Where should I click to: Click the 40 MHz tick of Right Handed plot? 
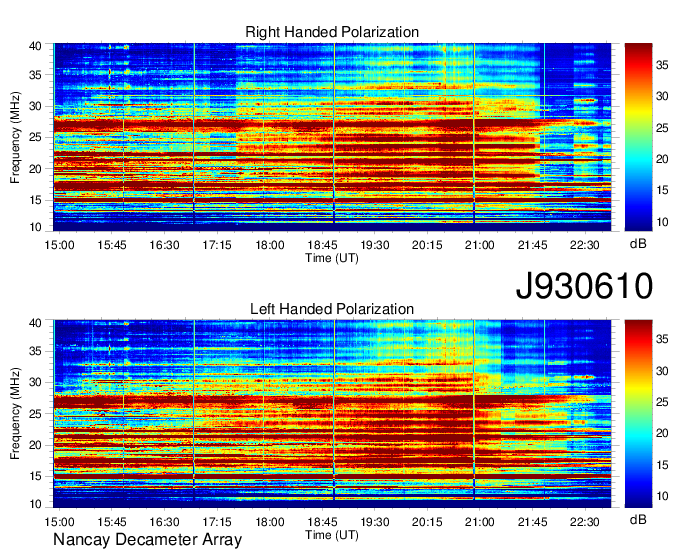tap(35, 46)
